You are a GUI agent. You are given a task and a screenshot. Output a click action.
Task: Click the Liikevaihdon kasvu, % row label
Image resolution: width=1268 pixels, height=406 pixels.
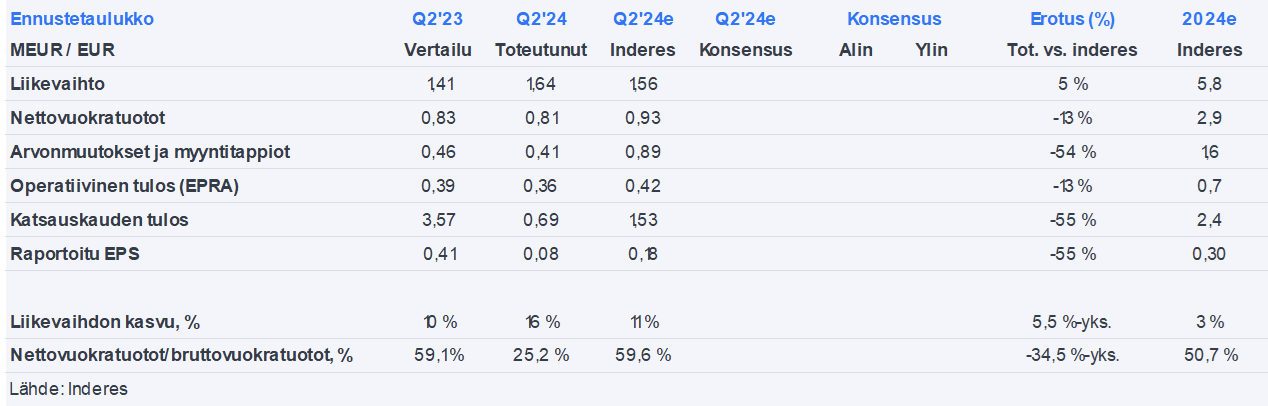pyautogui.click(x=105, y=322)
